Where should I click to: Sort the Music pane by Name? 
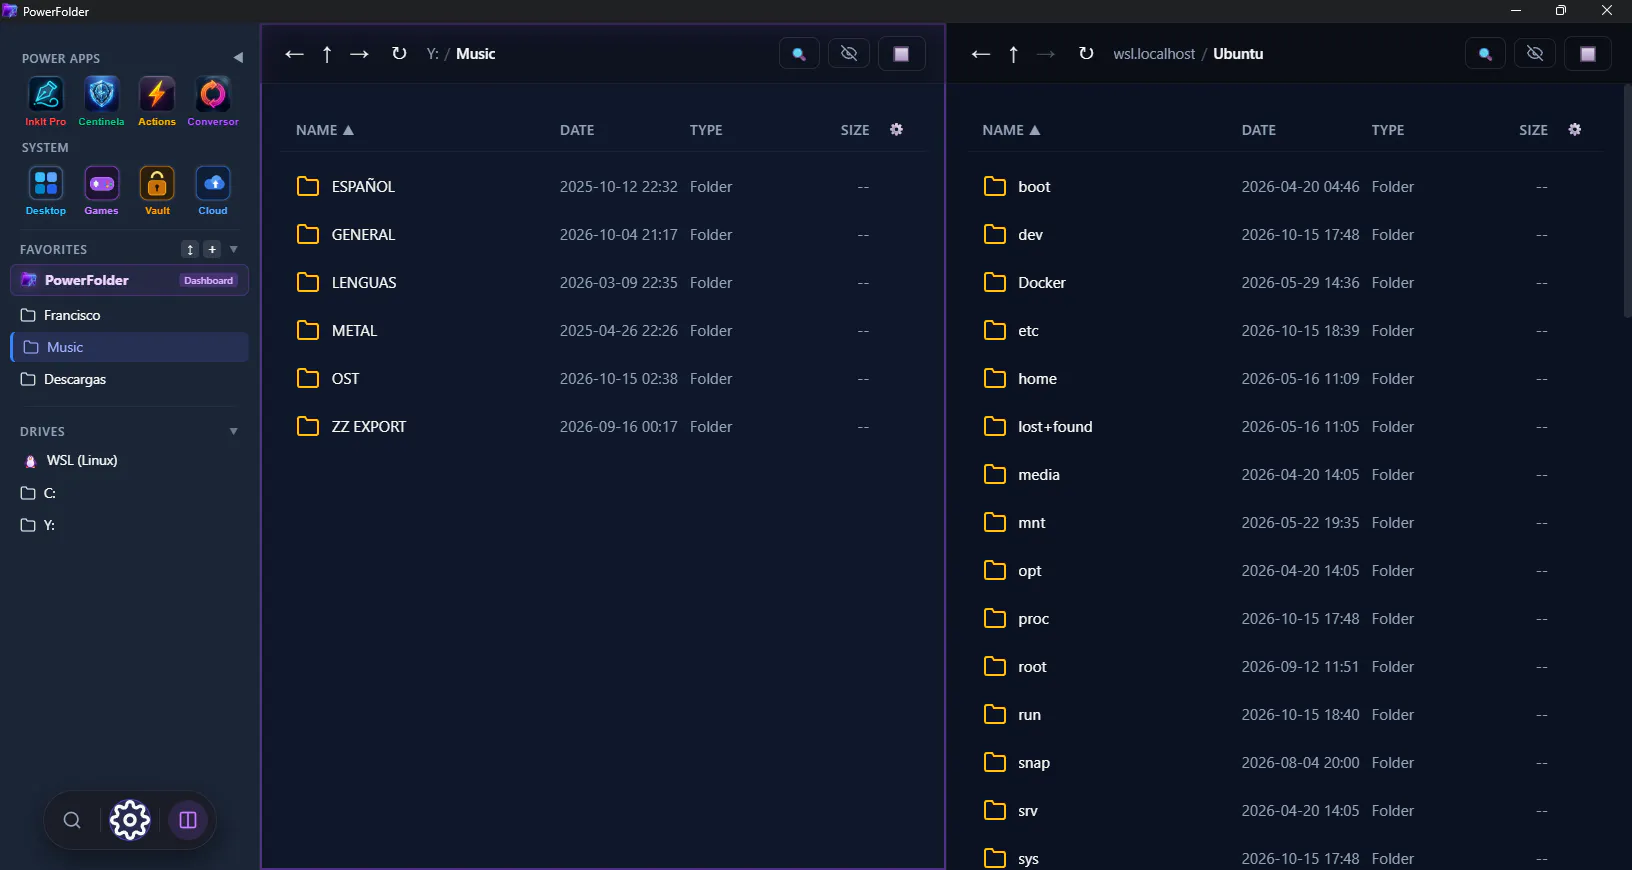[325, 130]
